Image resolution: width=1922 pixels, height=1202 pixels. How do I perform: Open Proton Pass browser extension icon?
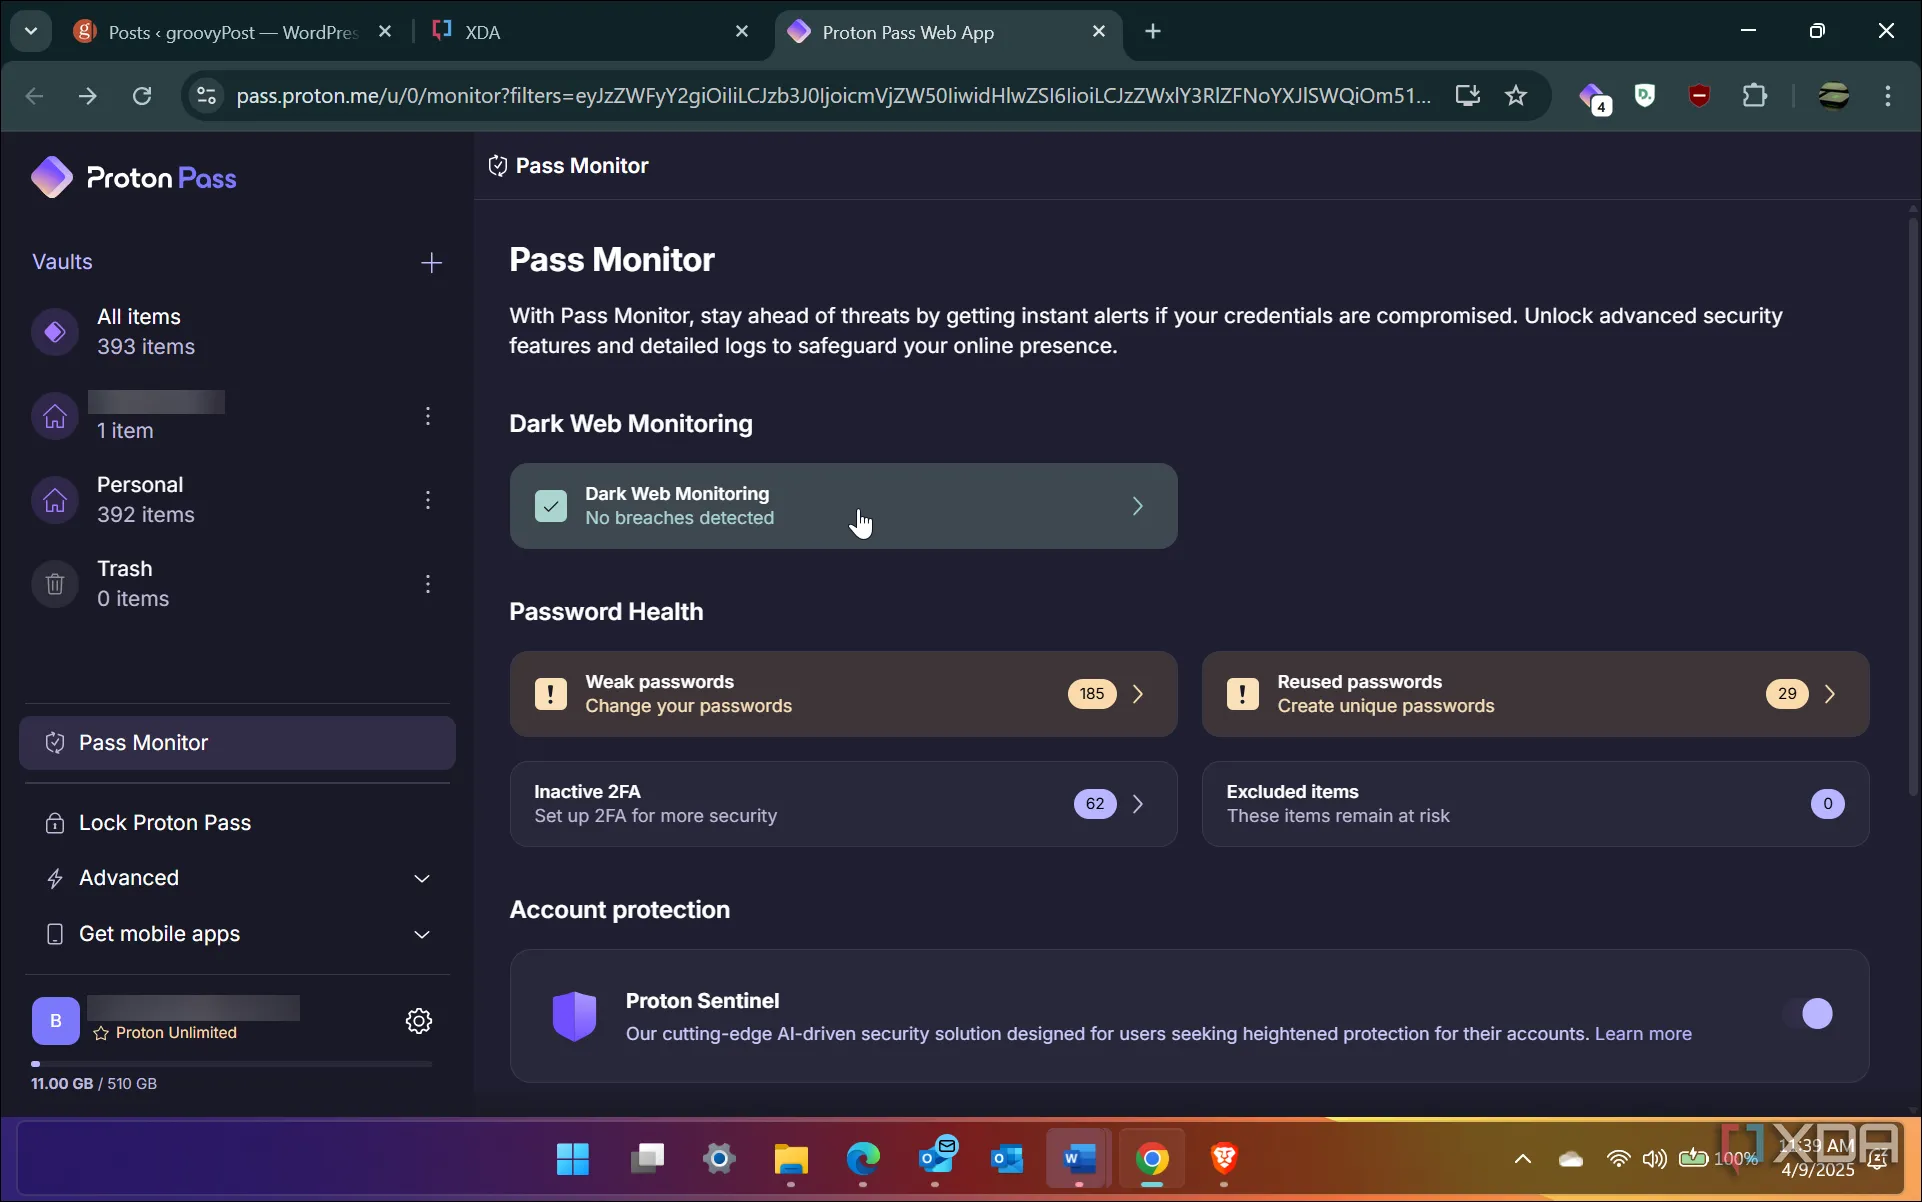pos(1592,96)
